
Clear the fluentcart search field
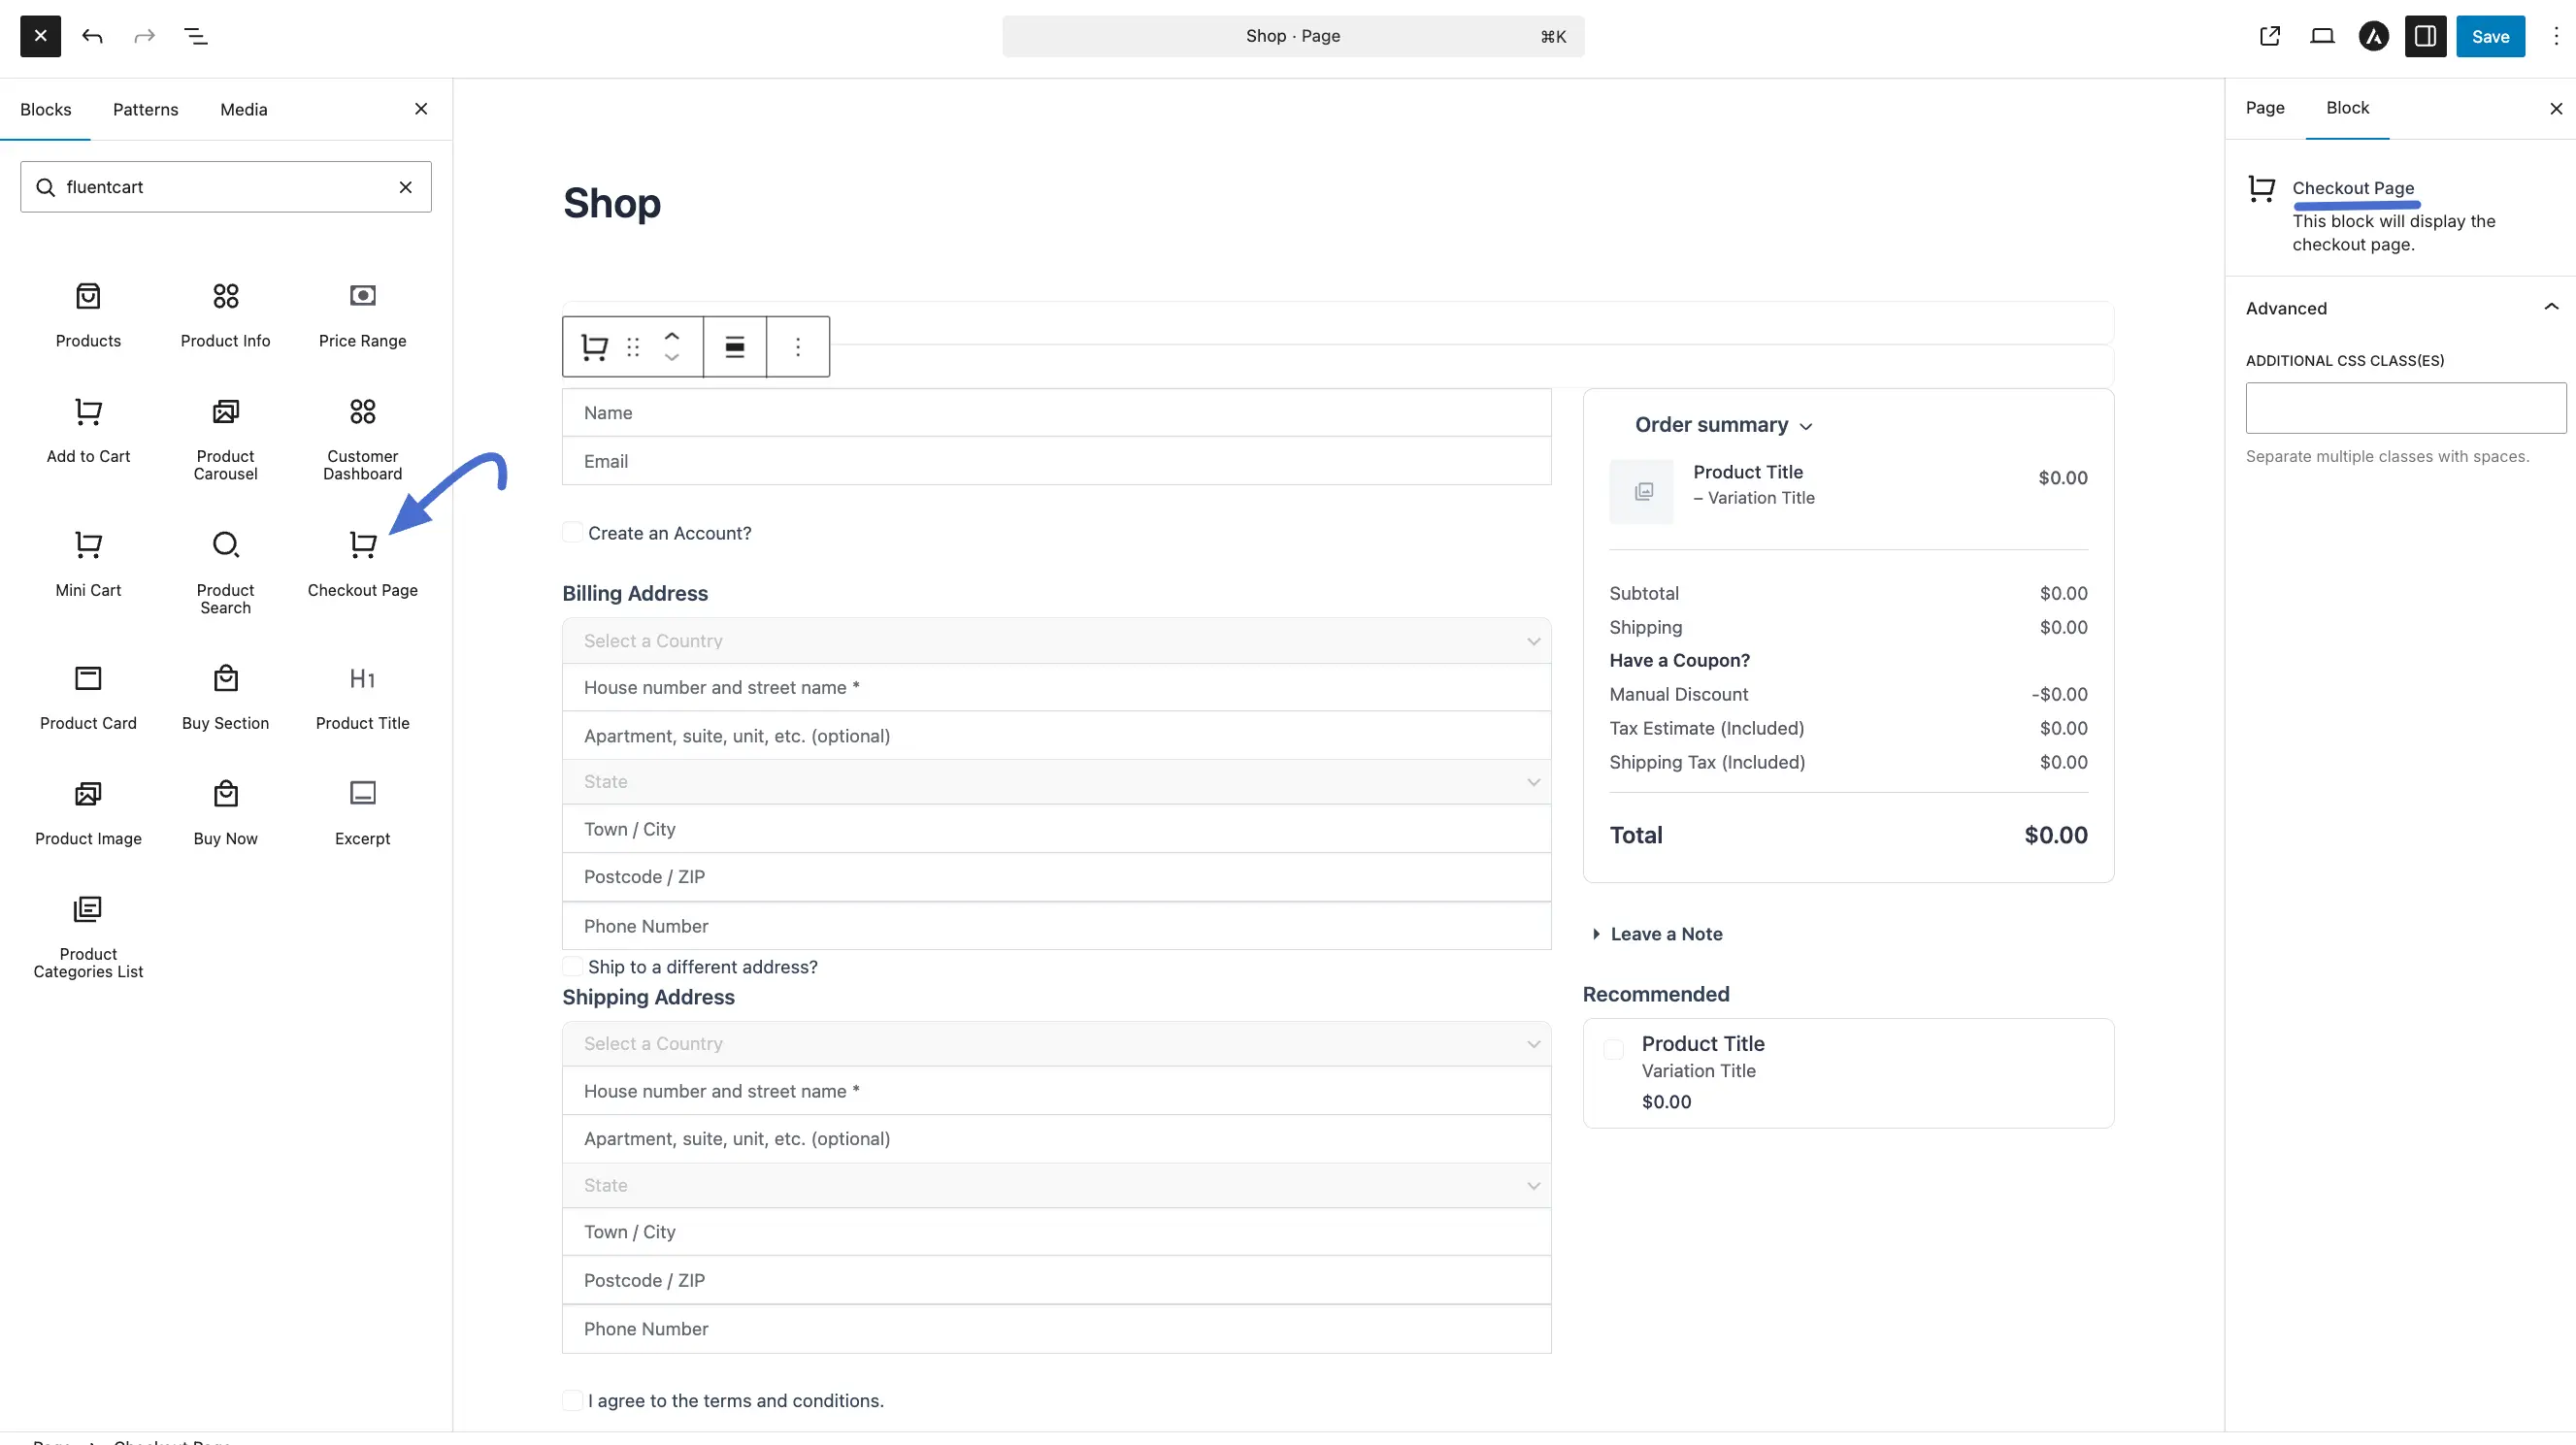coord(406,187)
